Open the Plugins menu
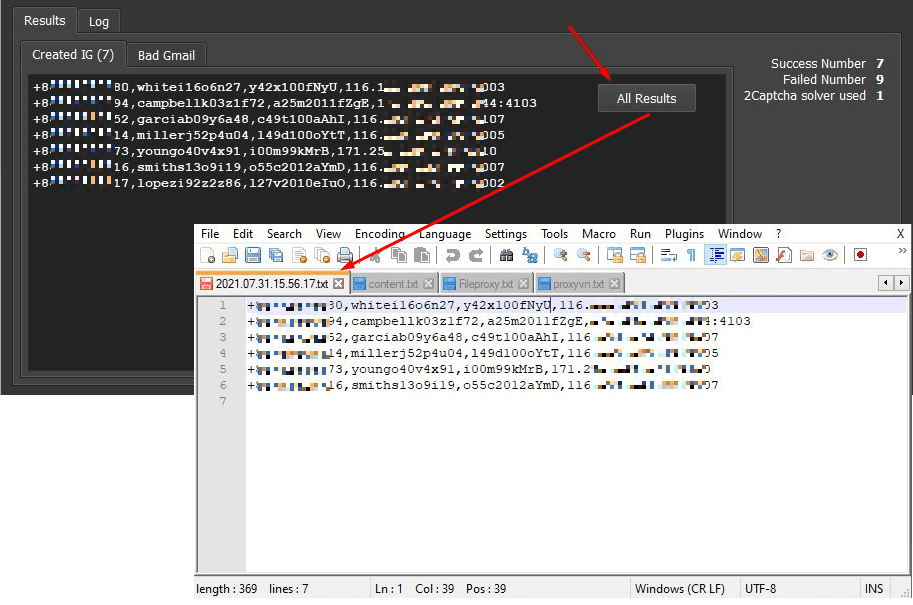Viewport: 913px width, 605px height. [x=684, y=234]
